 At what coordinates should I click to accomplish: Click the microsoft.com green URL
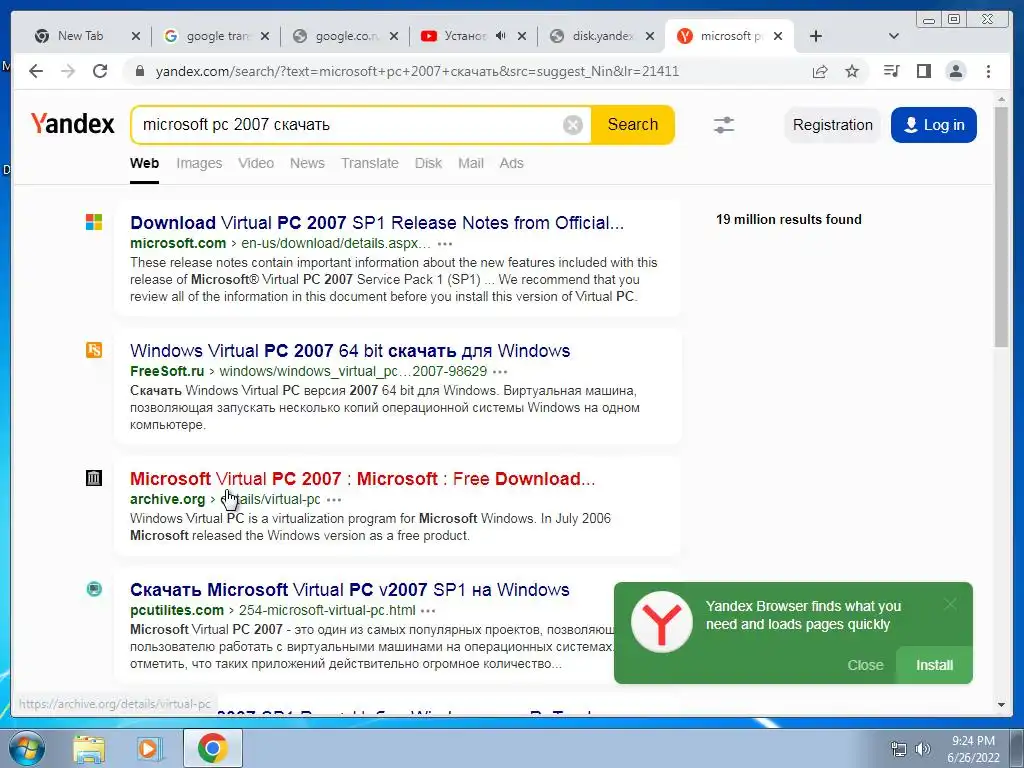(178, 244)
